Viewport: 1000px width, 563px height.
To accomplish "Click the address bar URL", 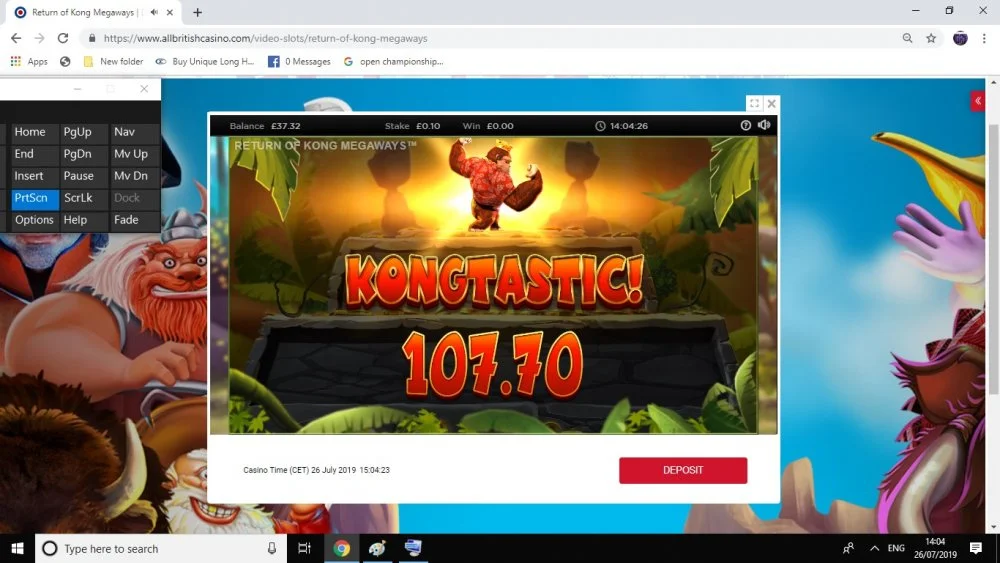I will pos(265,38).
